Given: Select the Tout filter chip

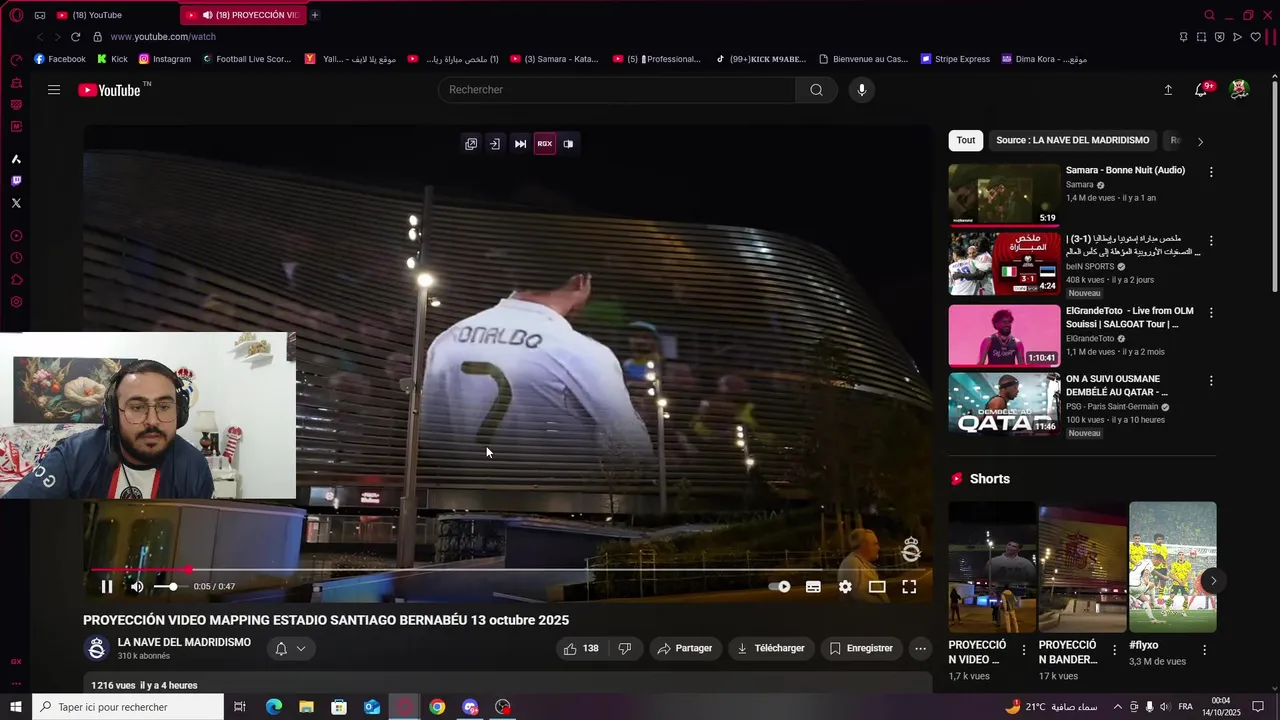Looking at the screenshot, I should 966,141.
